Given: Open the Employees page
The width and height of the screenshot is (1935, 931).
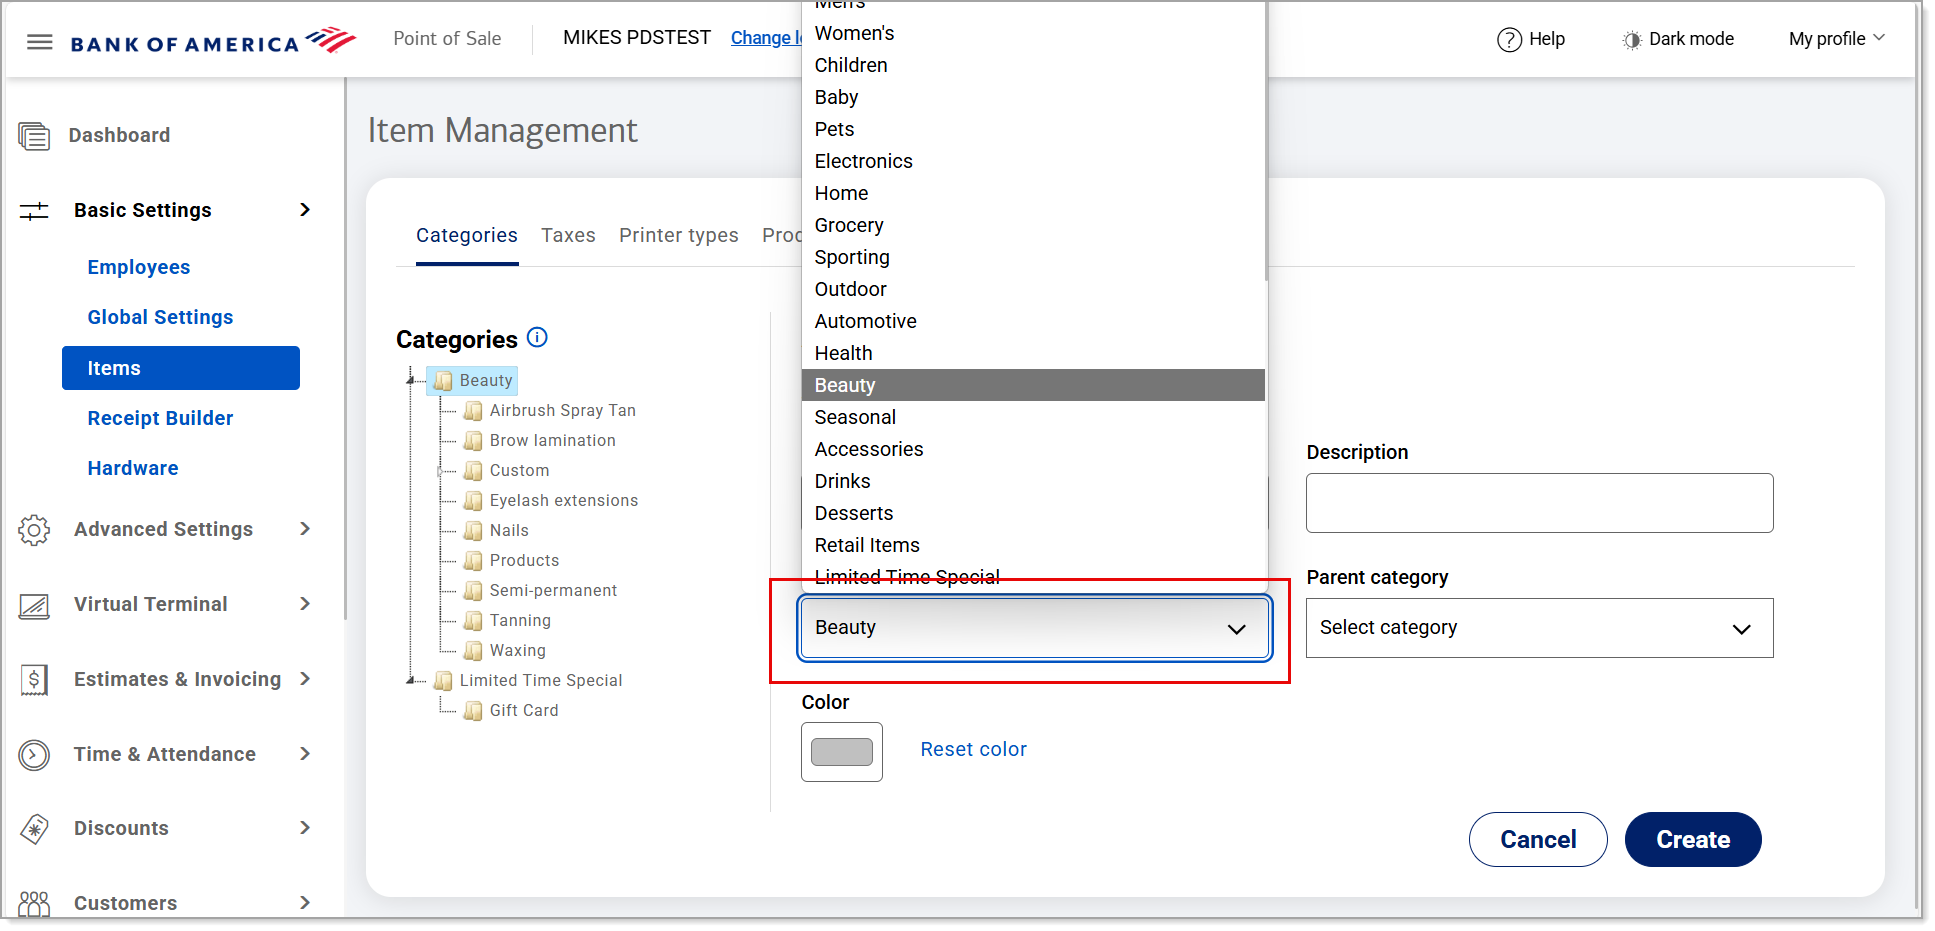Looking at the screenshot, I should coord(139,267).
